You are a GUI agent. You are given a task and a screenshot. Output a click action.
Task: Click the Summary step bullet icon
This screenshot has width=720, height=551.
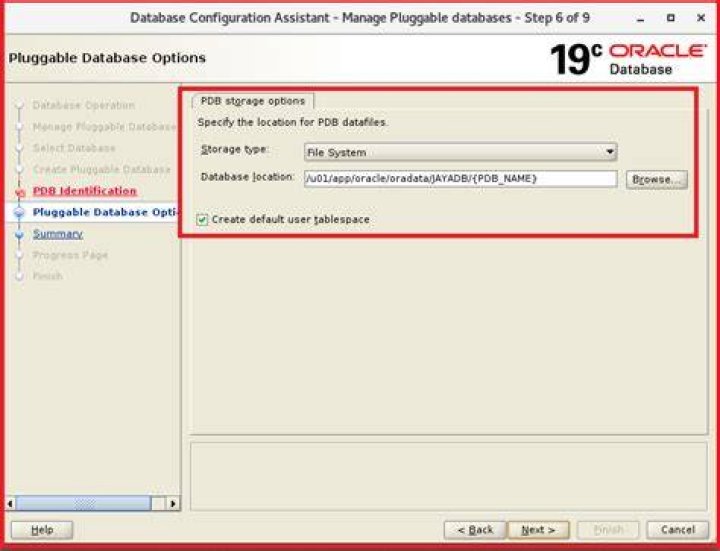pyautogui.click(x=19, y=235)
